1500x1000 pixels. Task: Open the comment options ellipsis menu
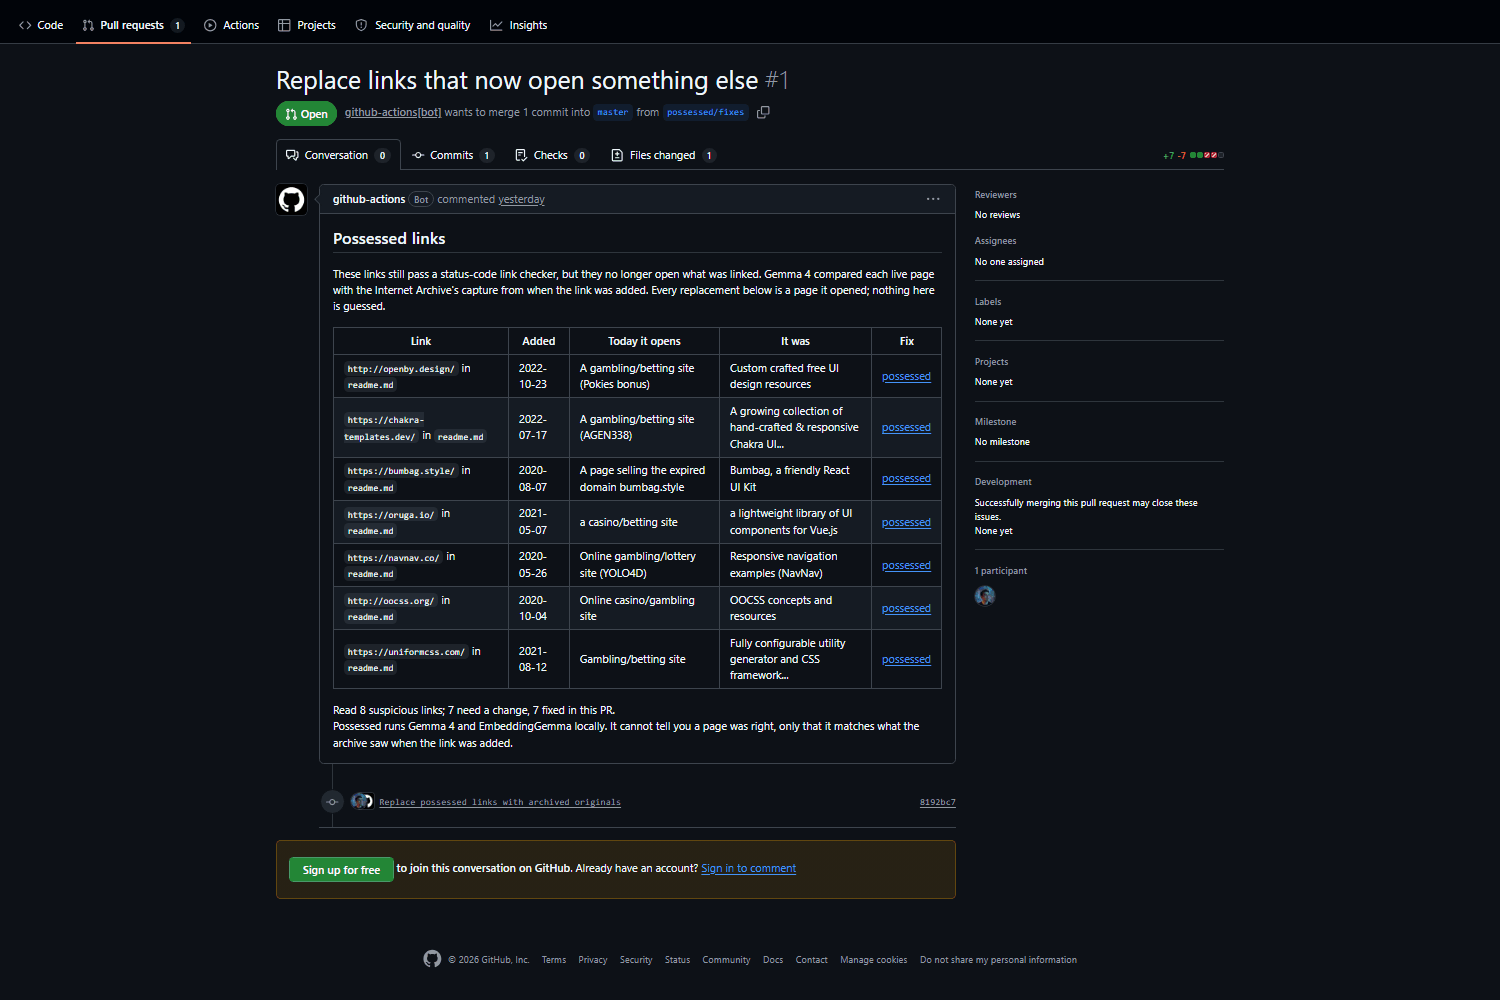pyautogui.click(x=933, y=199)
